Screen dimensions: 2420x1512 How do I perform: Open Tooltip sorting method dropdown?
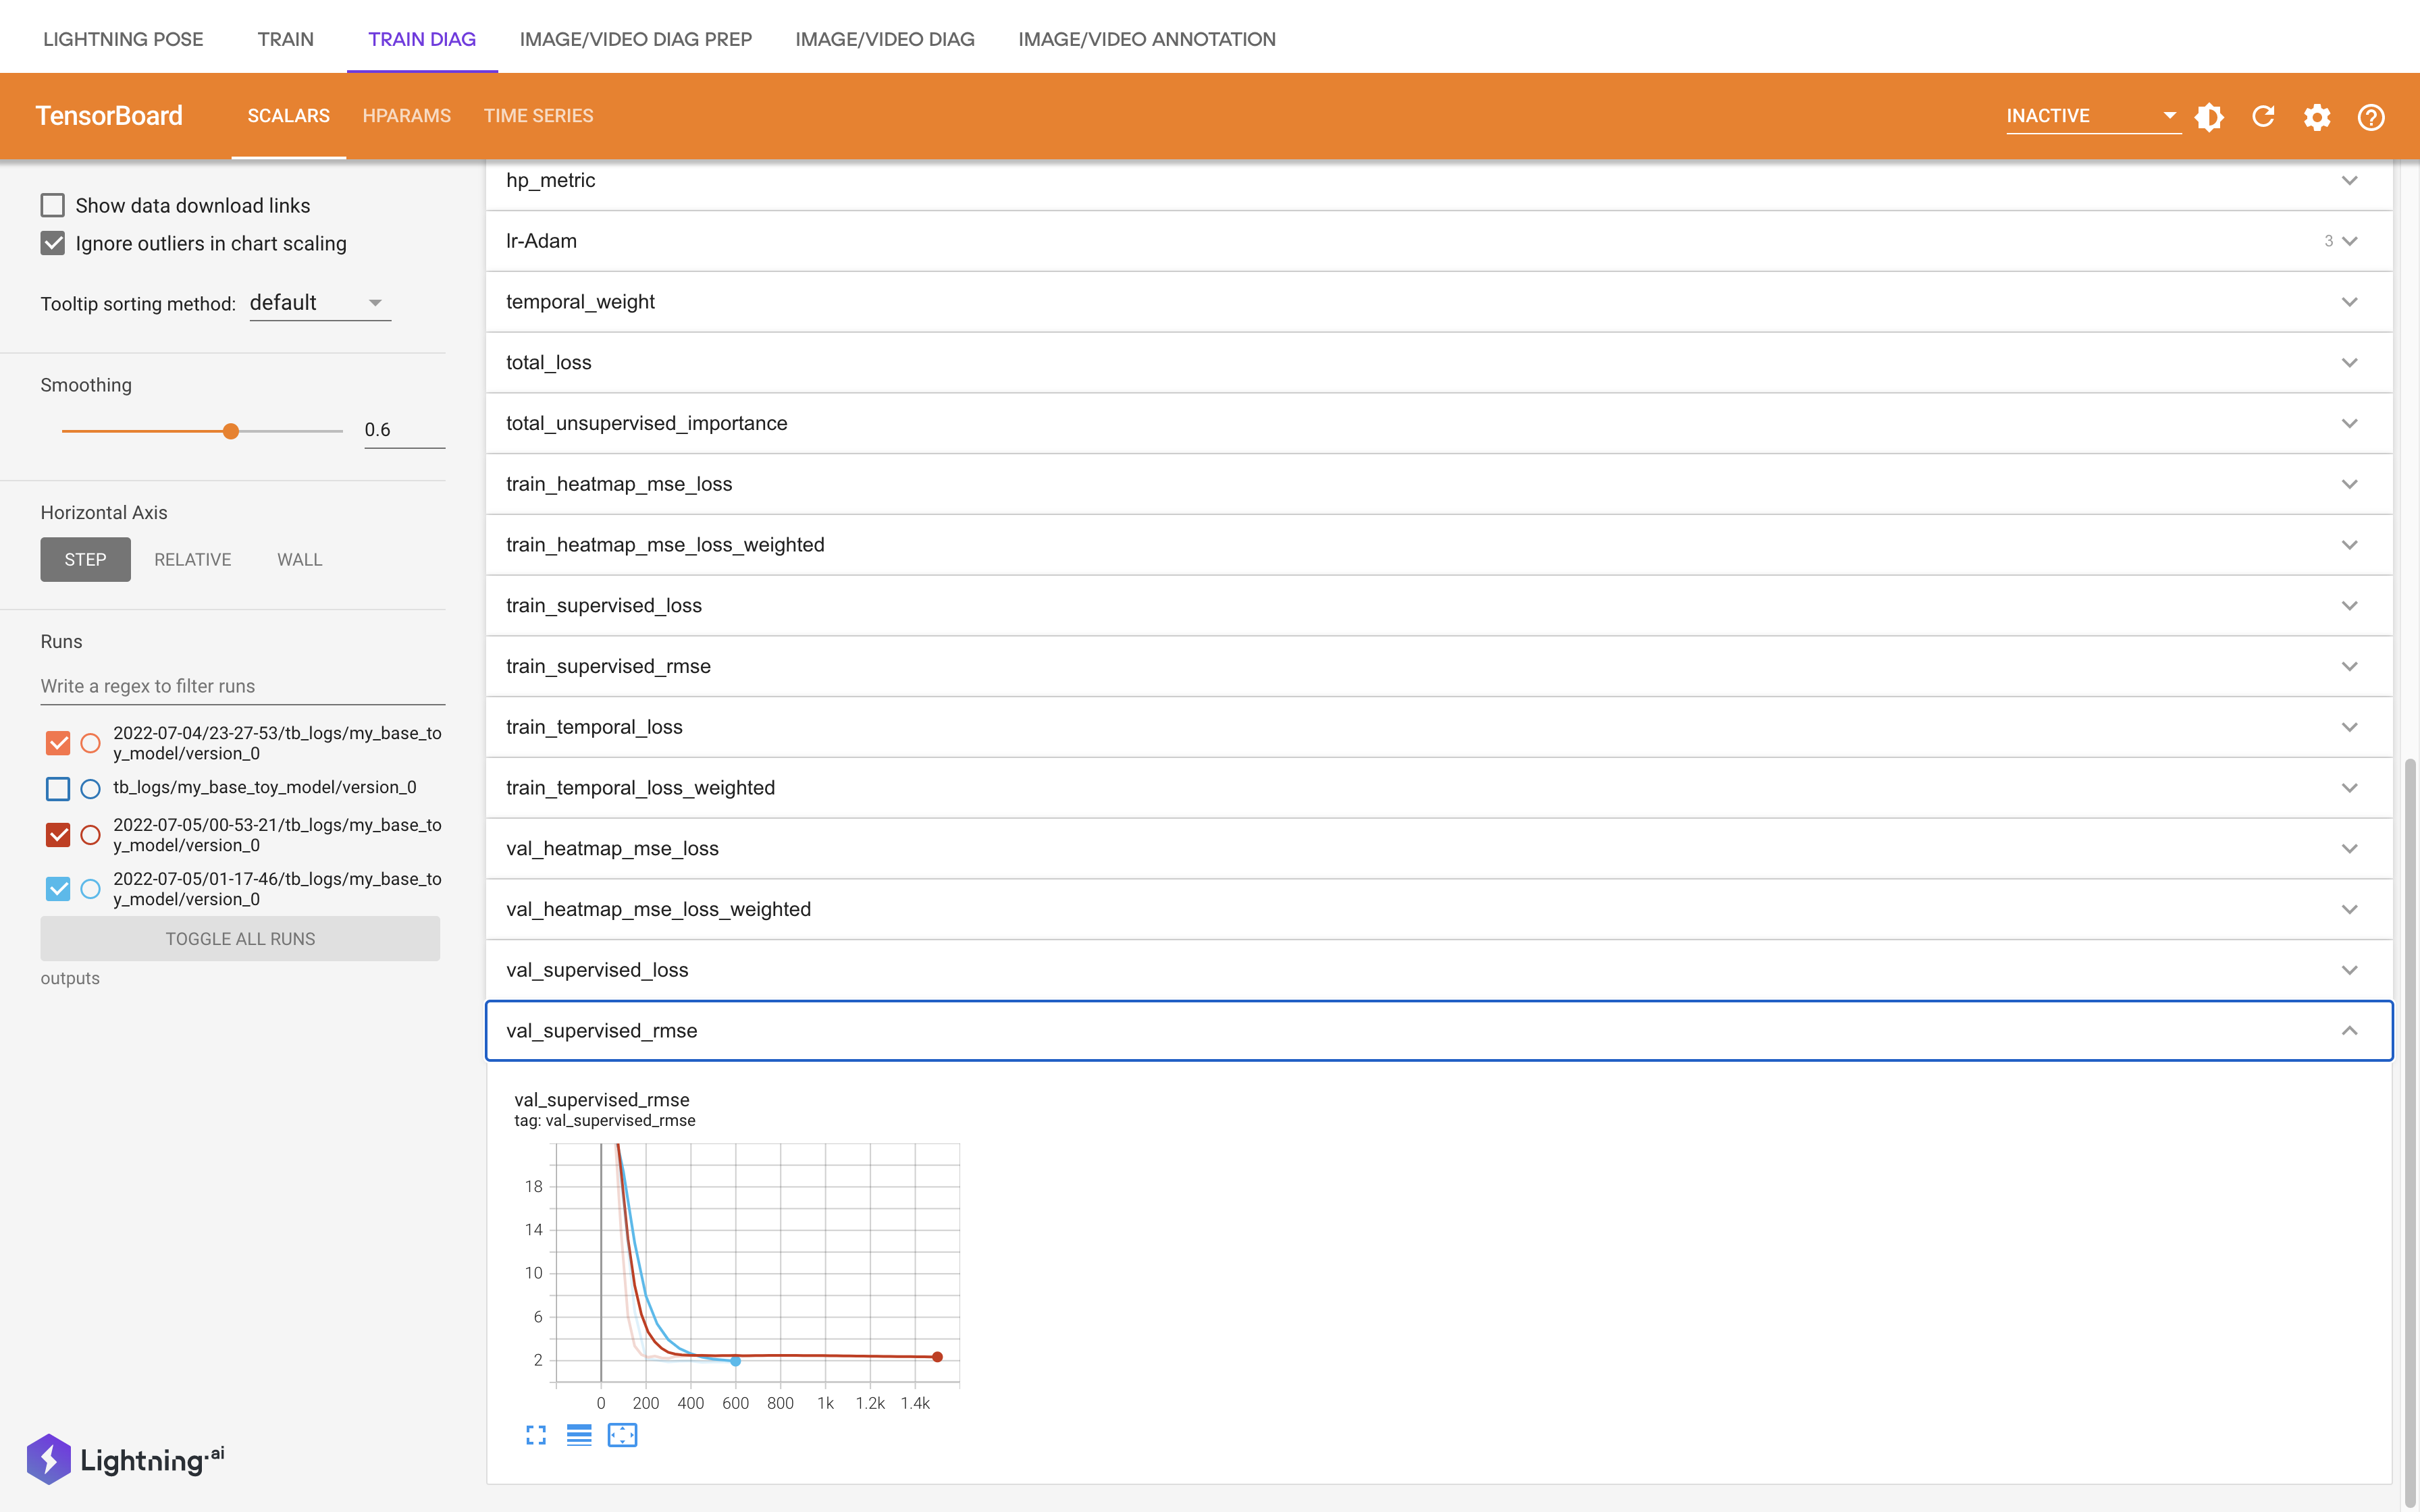click(x=319, y=303)
